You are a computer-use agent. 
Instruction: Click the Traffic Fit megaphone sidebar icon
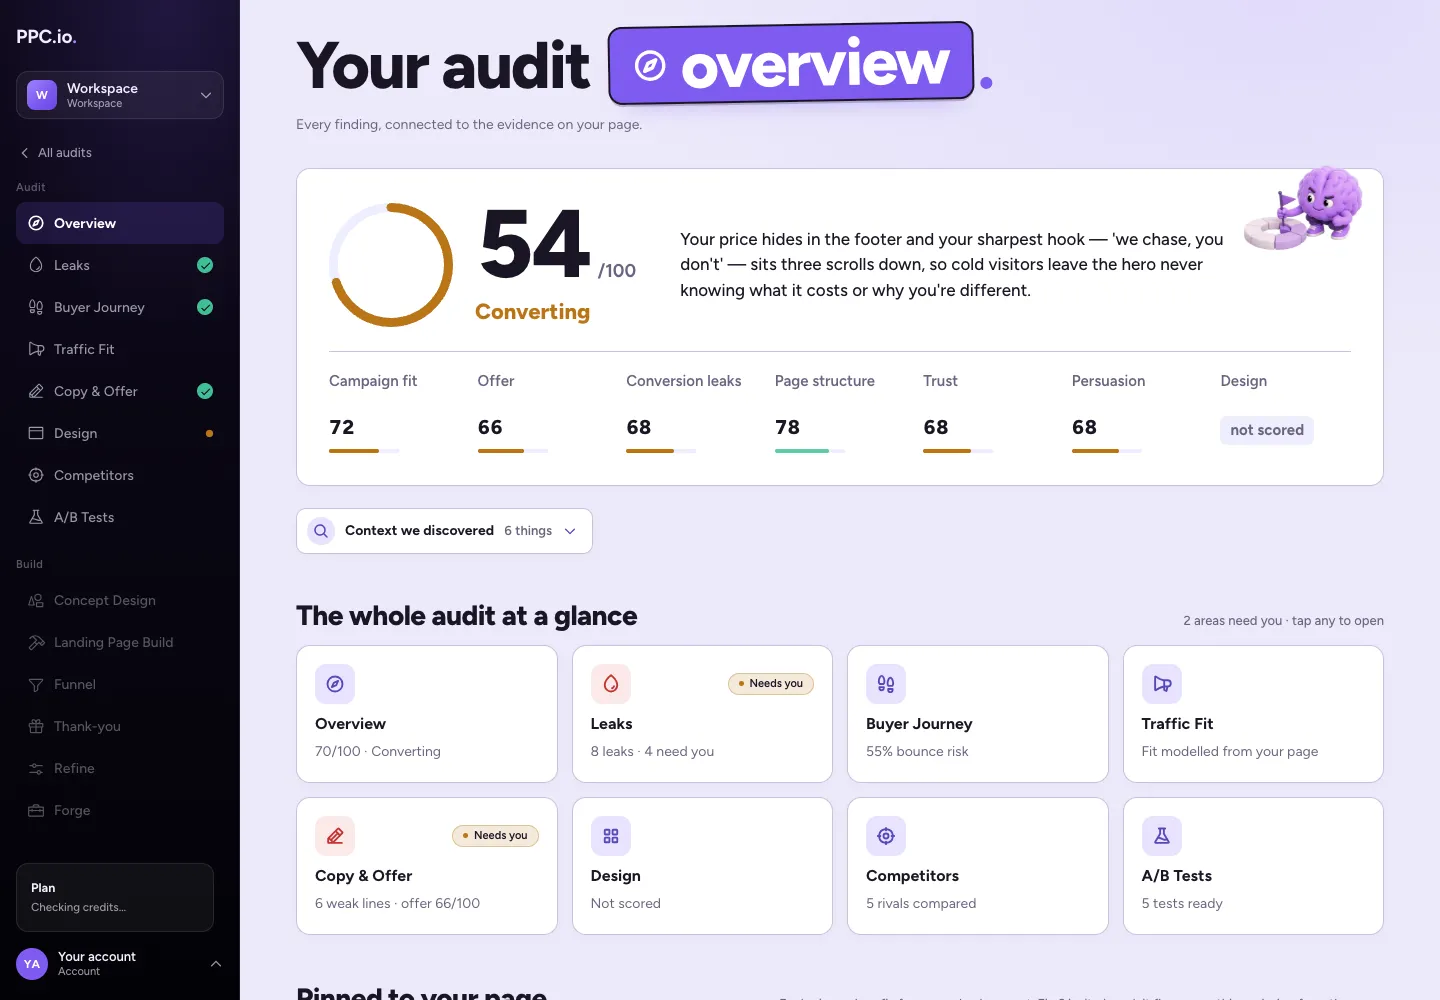(36, 349)
